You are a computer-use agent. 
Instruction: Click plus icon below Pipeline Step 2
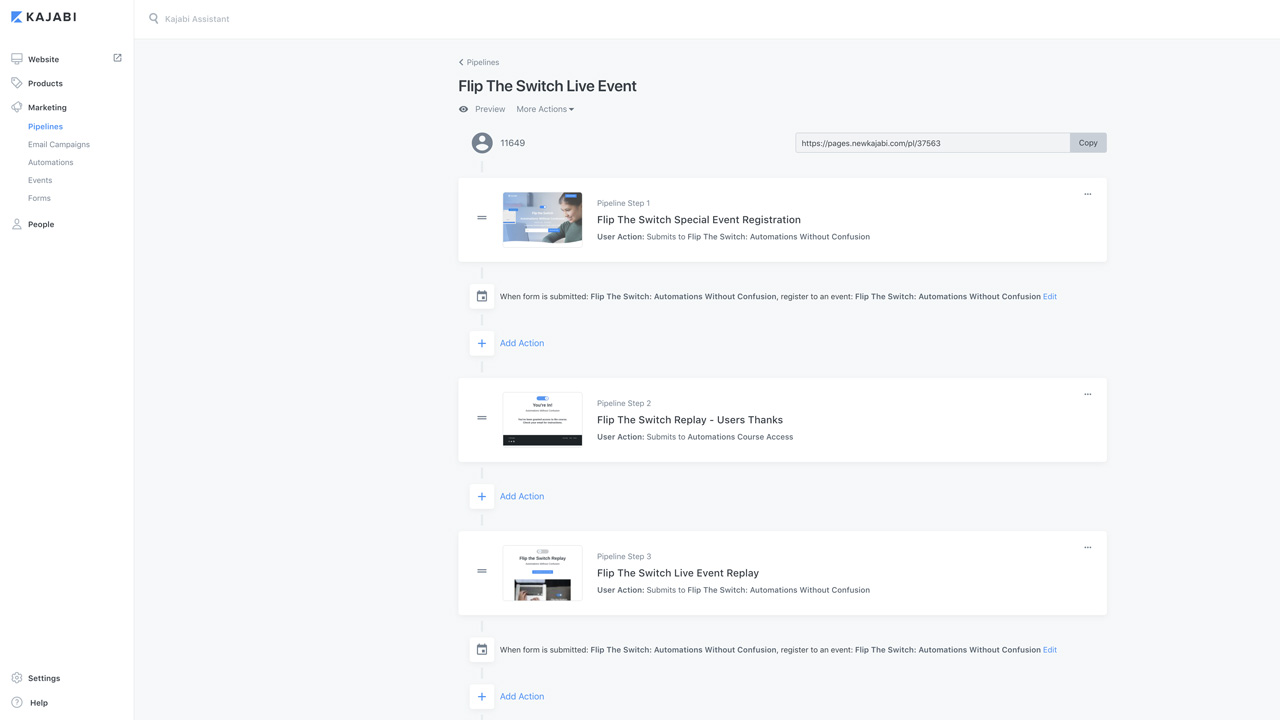[482, 496]
